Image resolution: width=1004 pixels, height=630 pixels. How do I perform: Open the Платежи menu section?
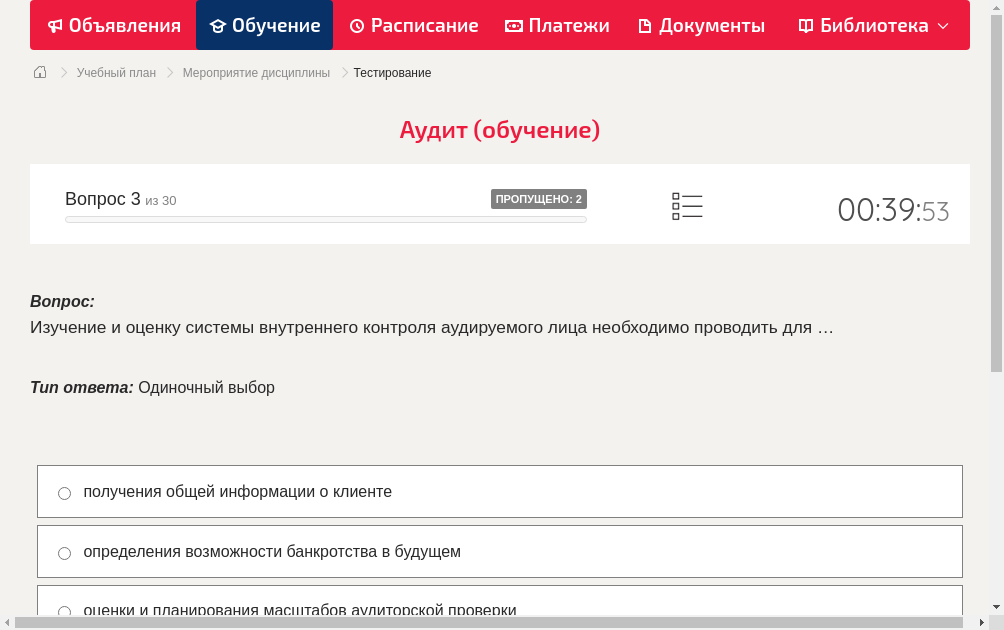point(557,25)
